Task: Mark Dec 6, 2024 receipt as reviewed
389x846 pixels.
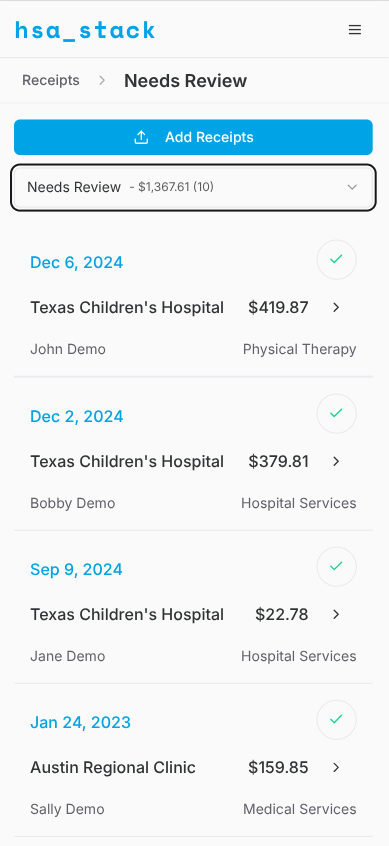Action: [337, 260]
